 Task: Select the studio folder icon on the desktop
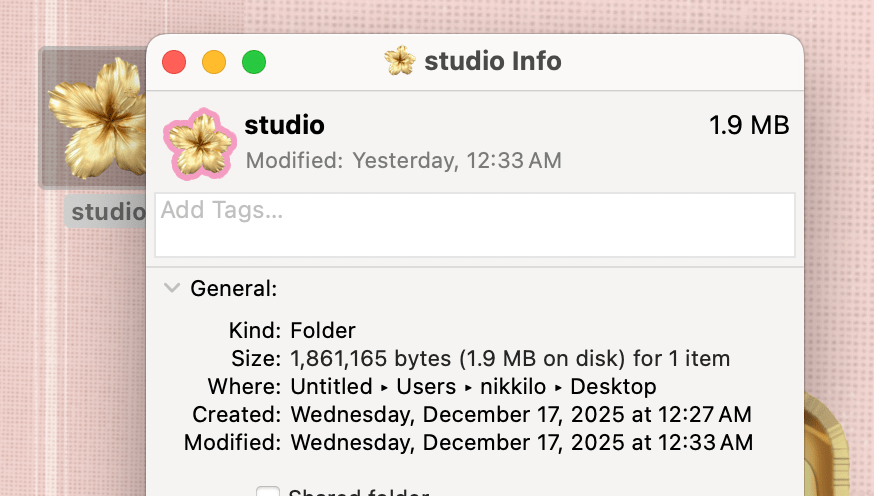point(95,118)
